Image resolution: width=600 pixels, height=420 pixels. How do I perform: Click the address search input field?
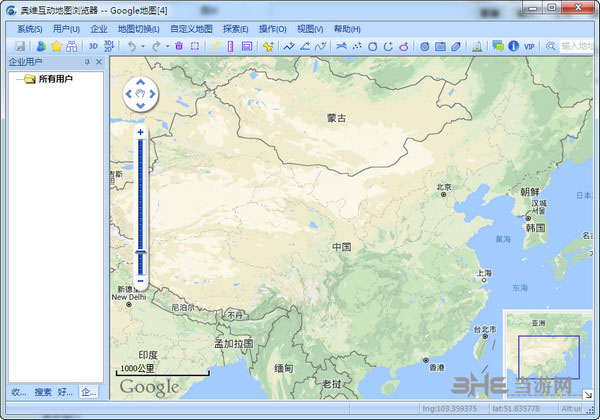(x=576, y=46)
